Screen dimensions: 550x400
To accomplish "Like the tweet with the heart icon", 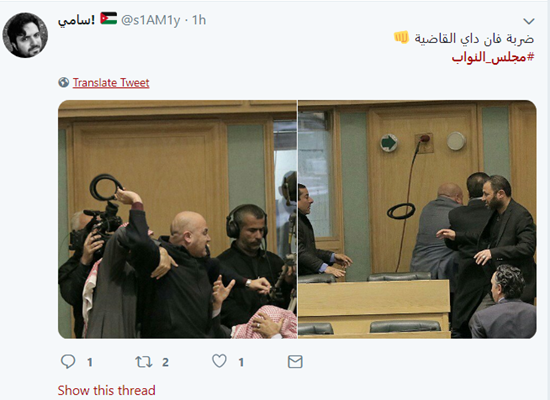I will pos(220,361).
